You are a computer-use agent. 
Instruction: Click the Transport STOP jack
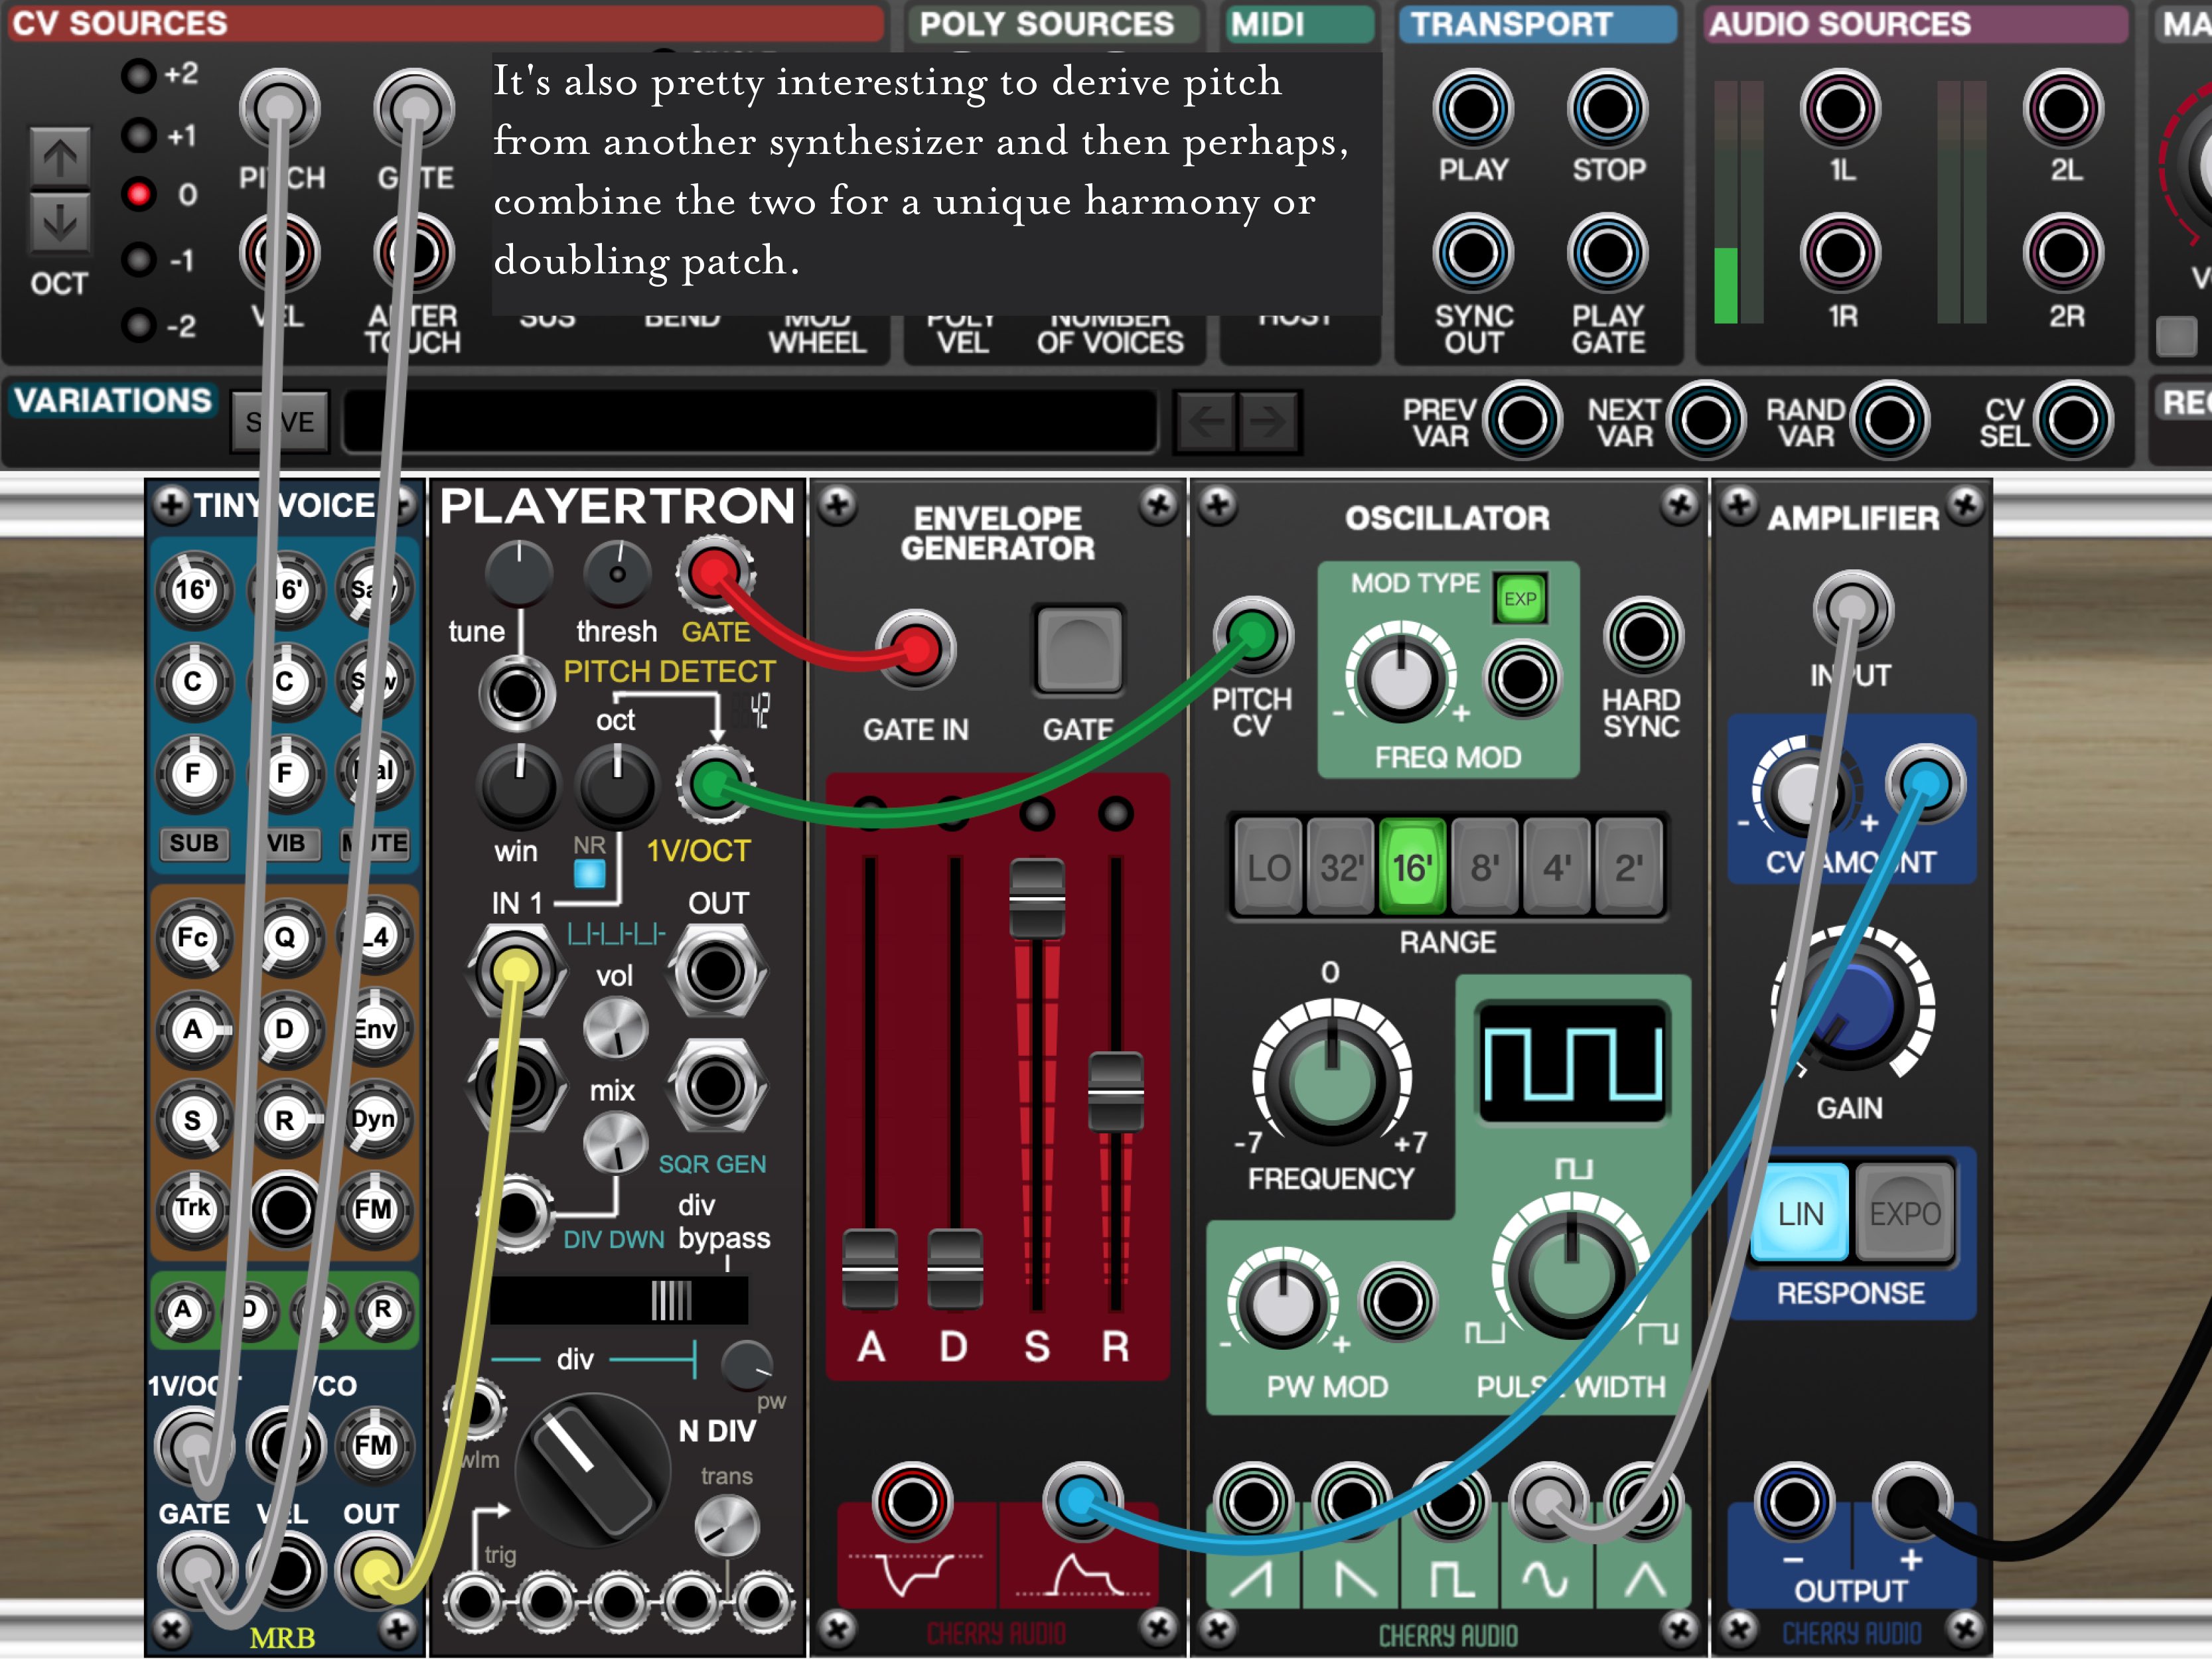1607,108
